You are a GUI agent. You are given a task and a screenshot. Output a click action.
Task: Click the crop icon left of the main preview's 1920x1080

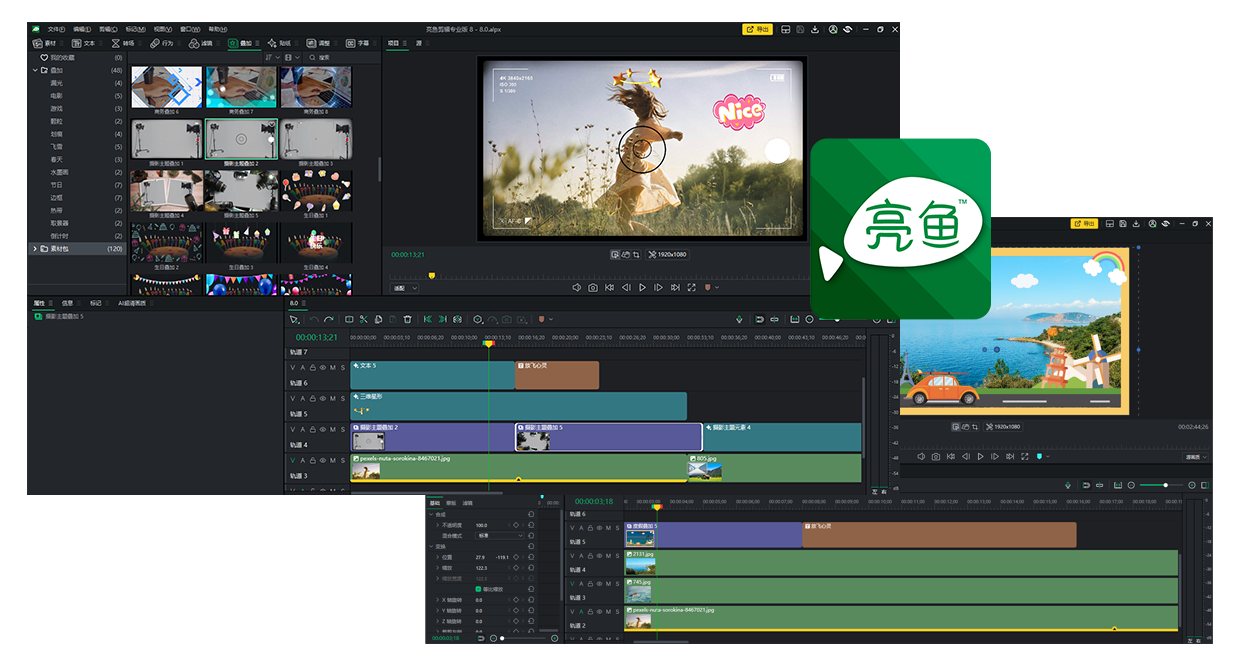pos(636,255)
